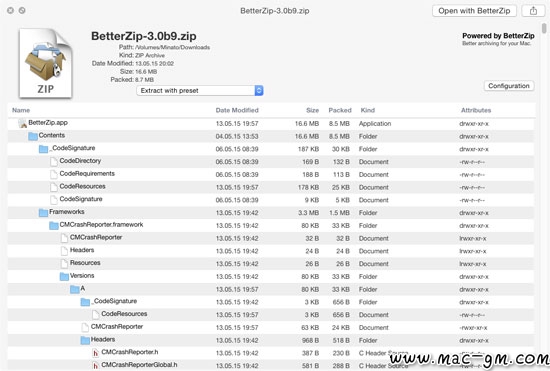This screenshot has width=550, height=371.
Task: Select the BetterZip.app application icon
Action: point(23,123)
